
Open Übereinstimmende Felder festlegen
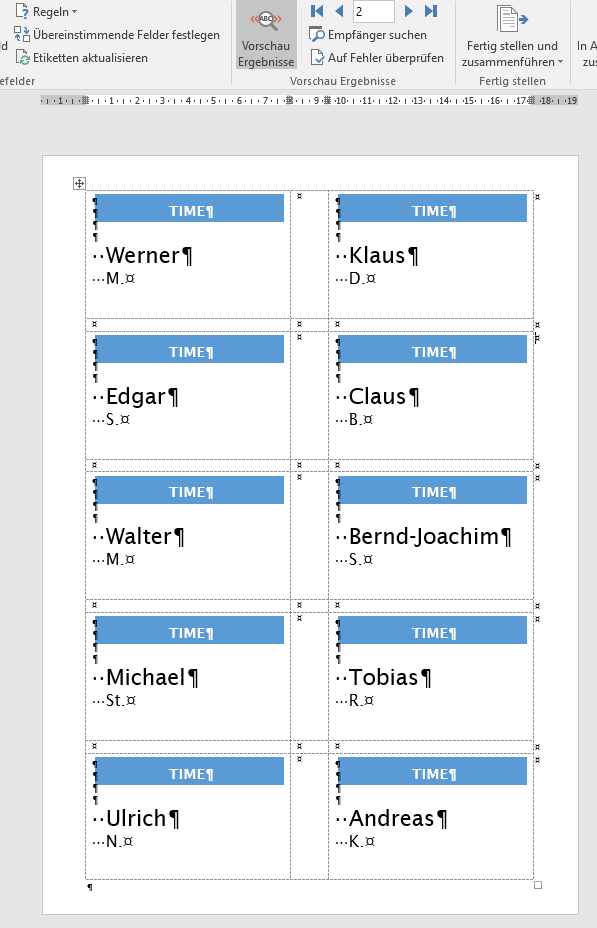[x=117, y=34]
